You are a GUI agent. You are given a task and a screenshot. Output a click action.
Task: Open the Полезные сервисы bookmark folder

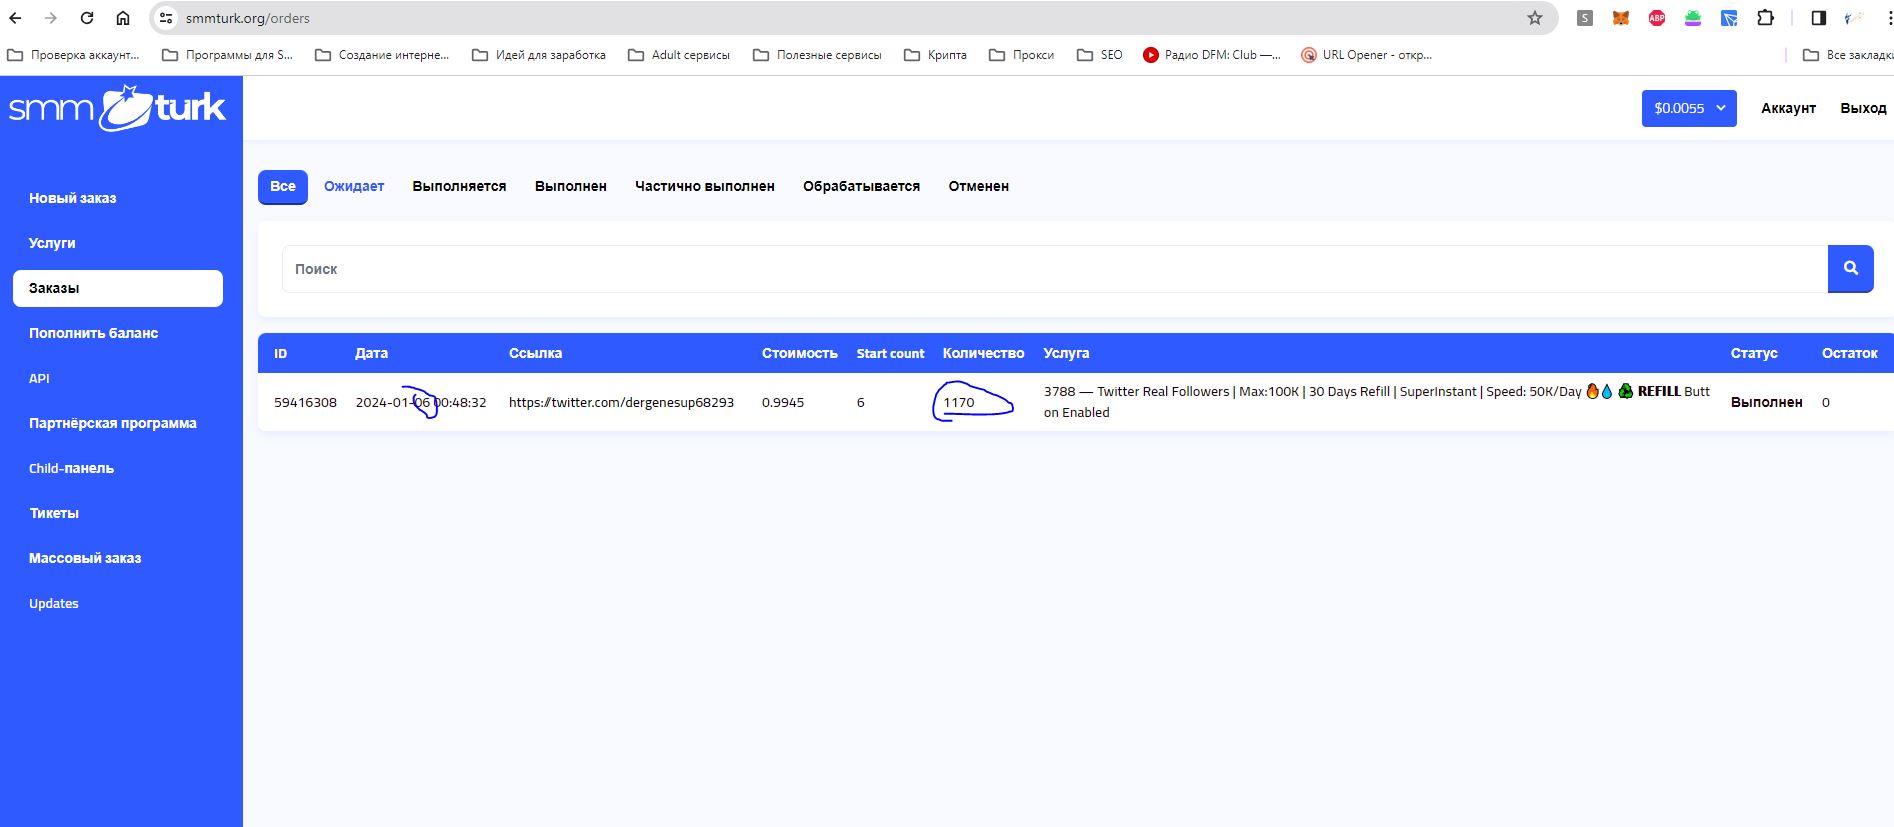tap(817, 55)
